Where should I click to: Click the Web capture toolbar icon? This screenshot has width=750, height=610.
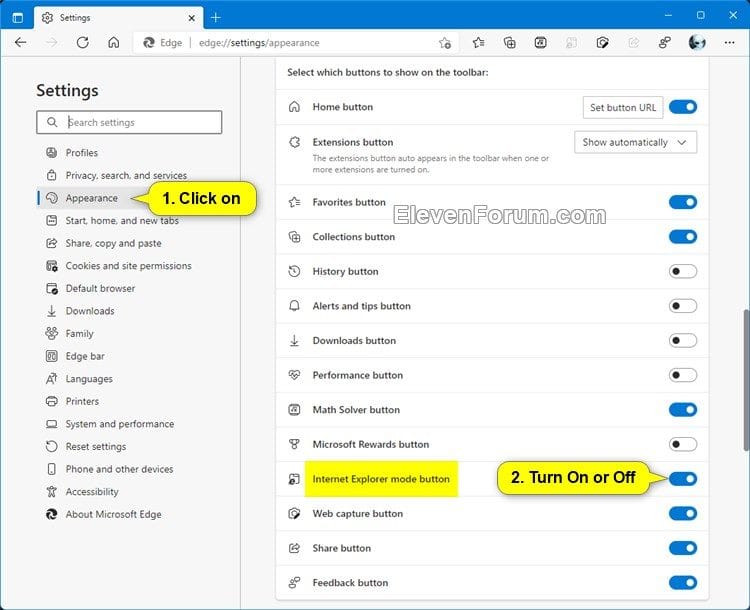coord(602,43)
